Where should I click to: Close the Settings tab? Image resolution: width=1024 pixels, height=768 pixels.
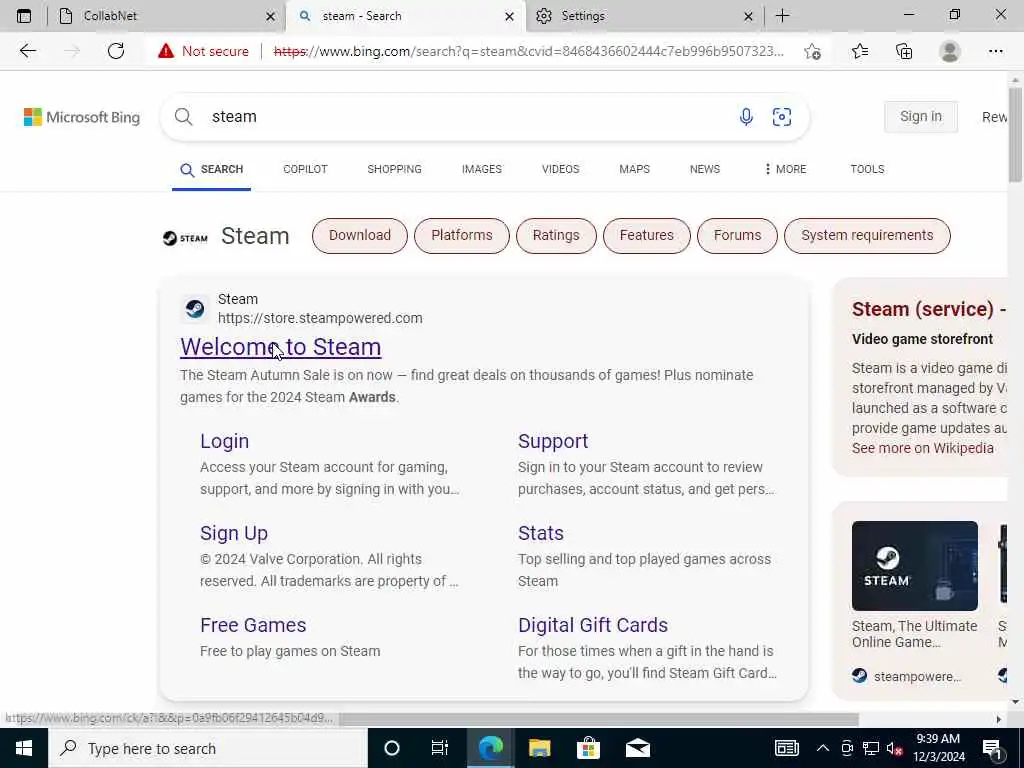point(748,16)
